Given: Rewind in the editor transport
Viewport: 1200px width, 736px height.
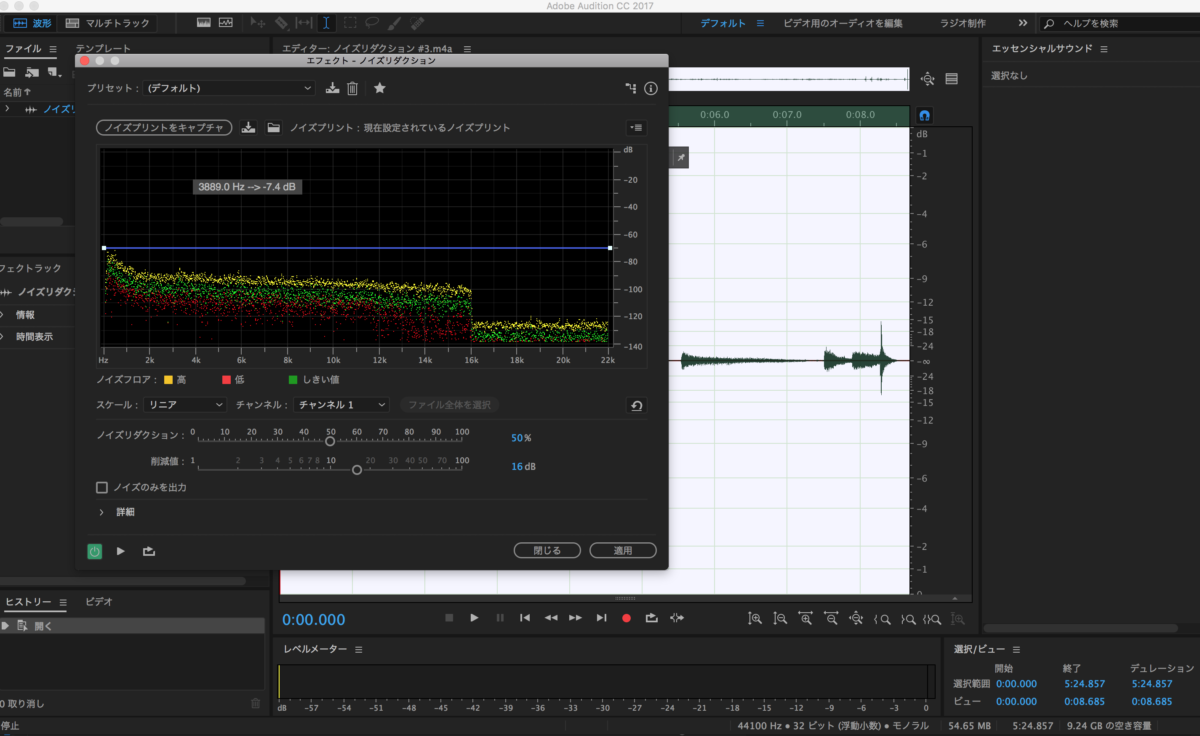Looking at the screenshot, I should coord(551,618).
